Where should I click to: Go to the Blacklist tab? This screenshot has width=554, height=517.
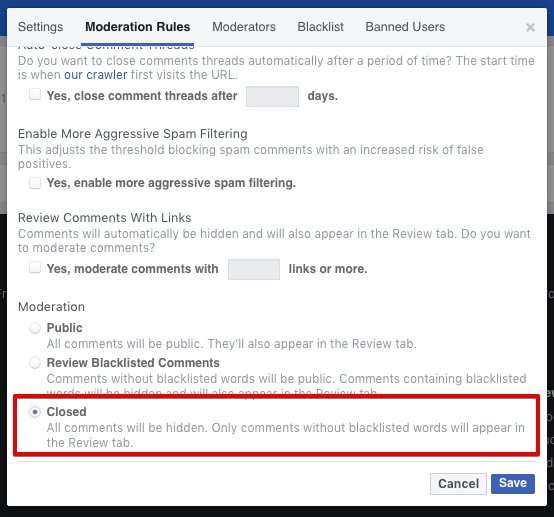point(320,27)
